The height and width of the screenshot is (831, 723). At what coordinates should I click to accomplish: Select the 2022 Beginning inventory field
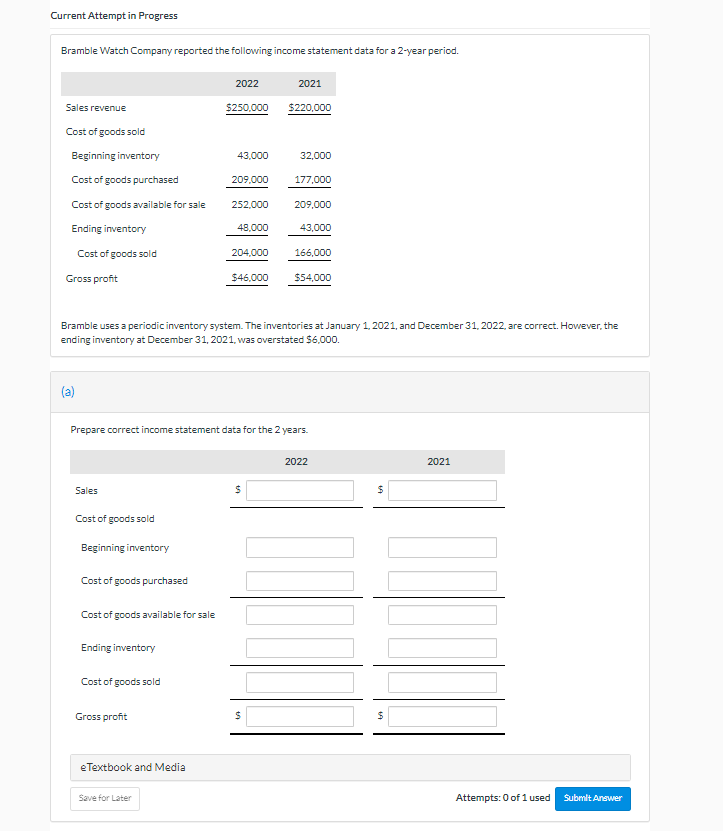(x=299, y=547)
